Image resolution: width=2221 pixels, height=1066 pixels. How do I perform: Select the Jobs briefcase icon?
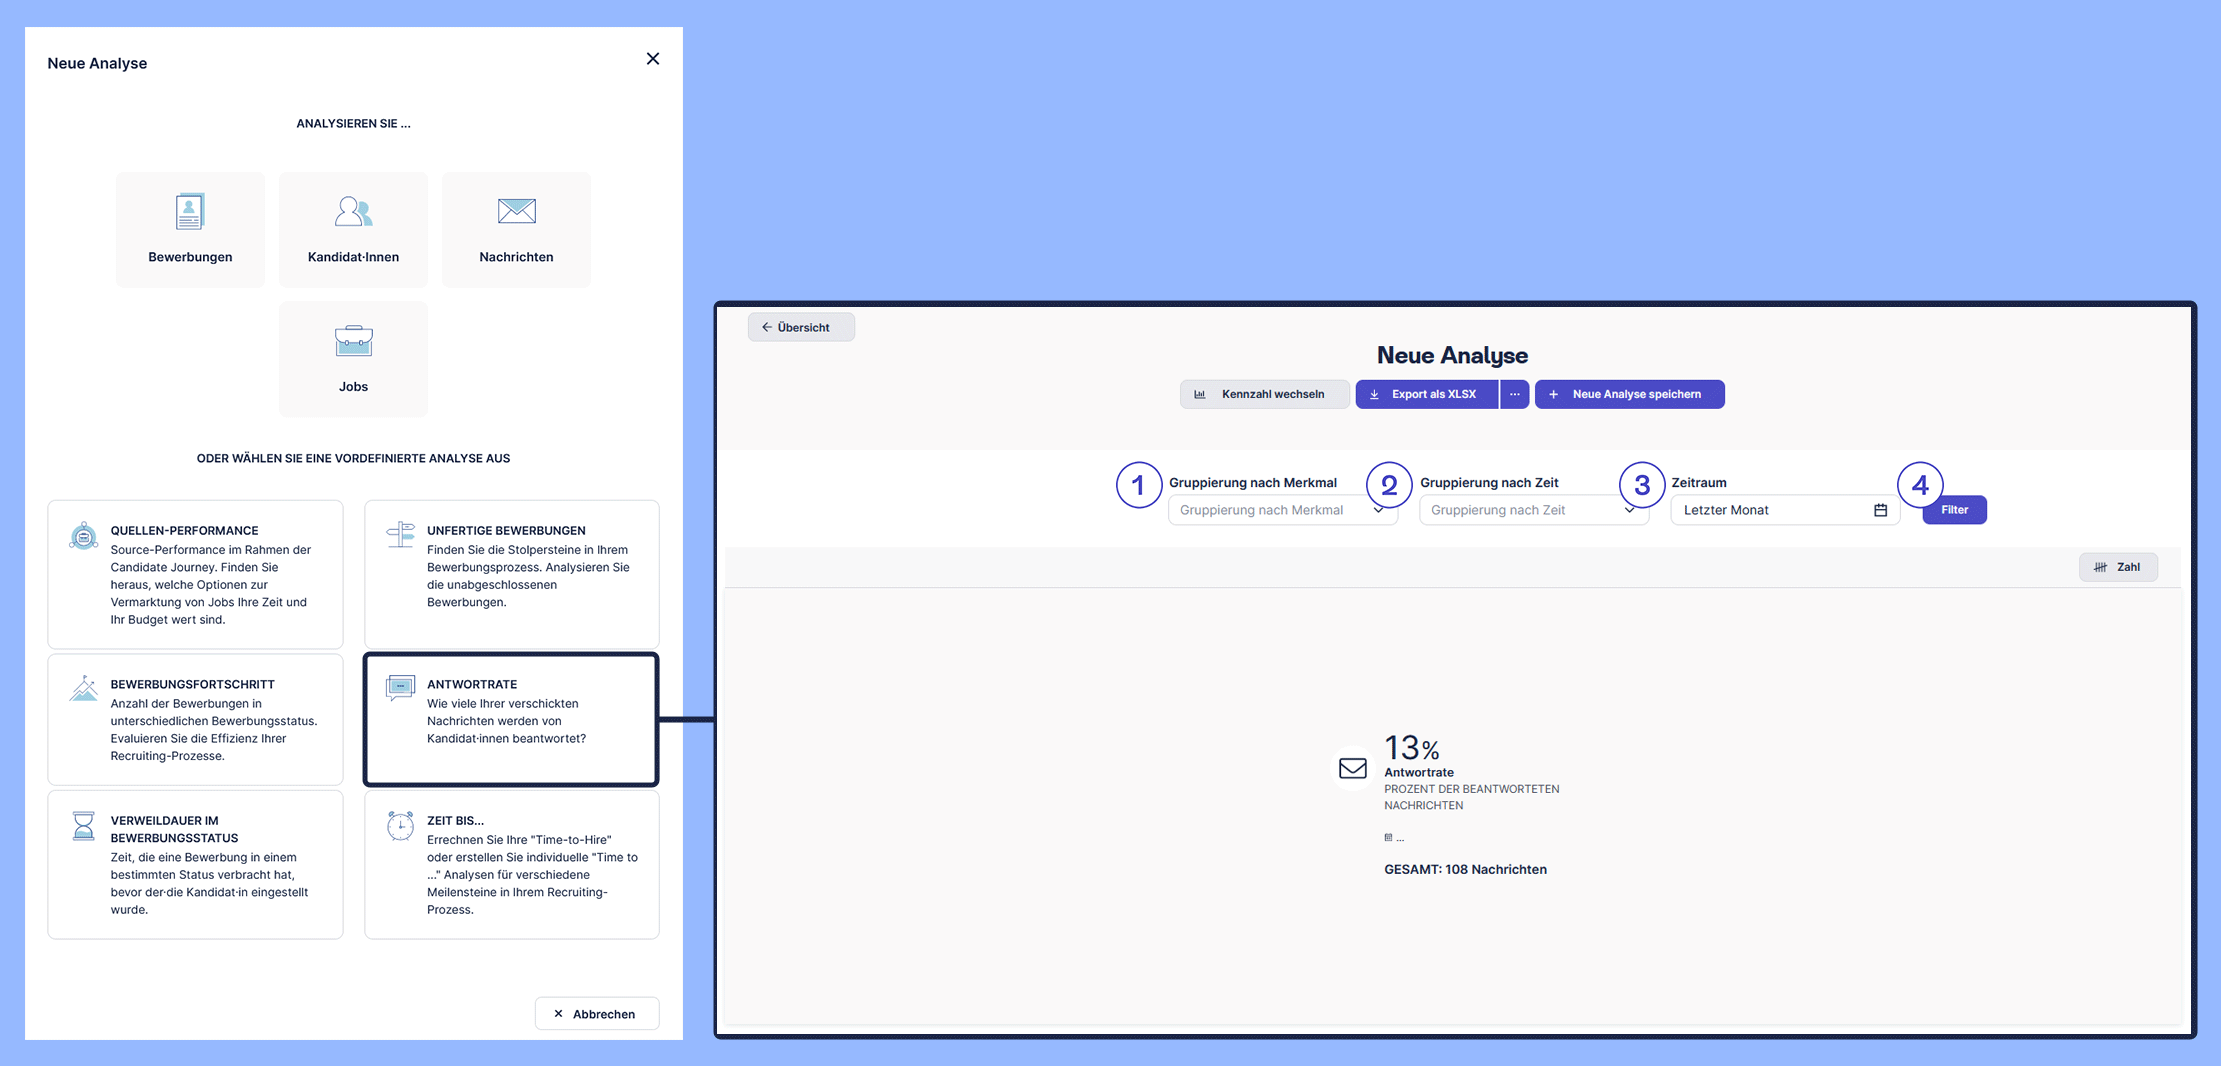(353, 341)
